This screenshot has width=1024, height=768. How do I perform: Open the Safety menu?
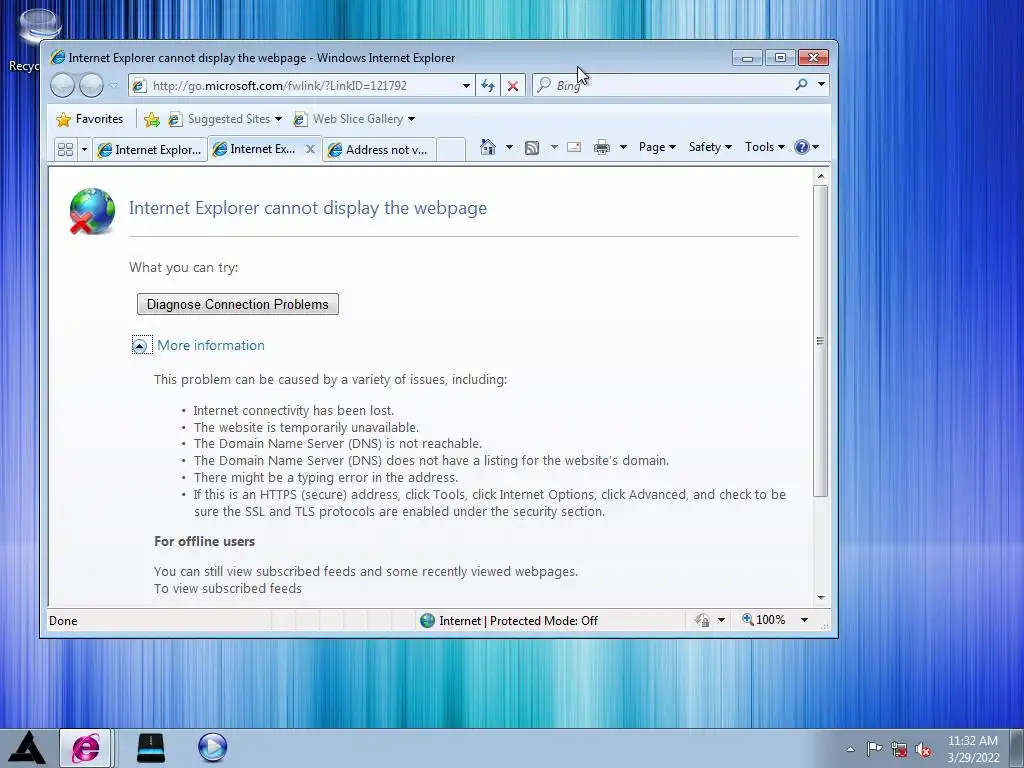710,147
